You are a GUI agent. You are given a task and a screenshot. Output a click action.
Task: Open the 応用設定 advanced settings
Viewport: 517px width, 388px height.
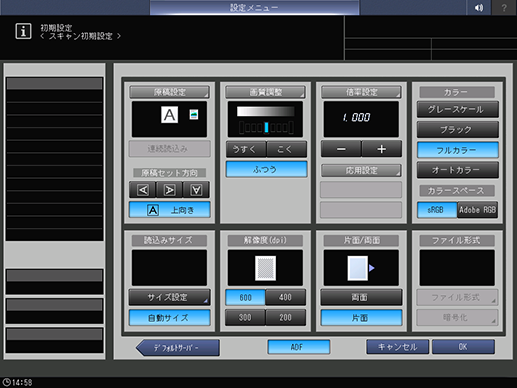click(x=361, y=171)
